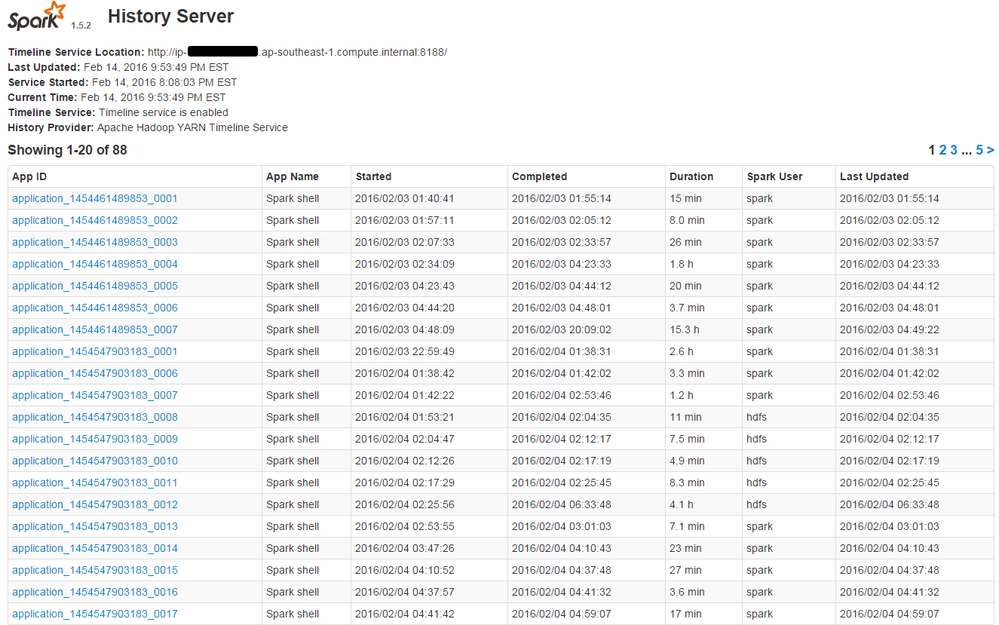Open application_1454461489853_0003

click(x=94, y=242)
